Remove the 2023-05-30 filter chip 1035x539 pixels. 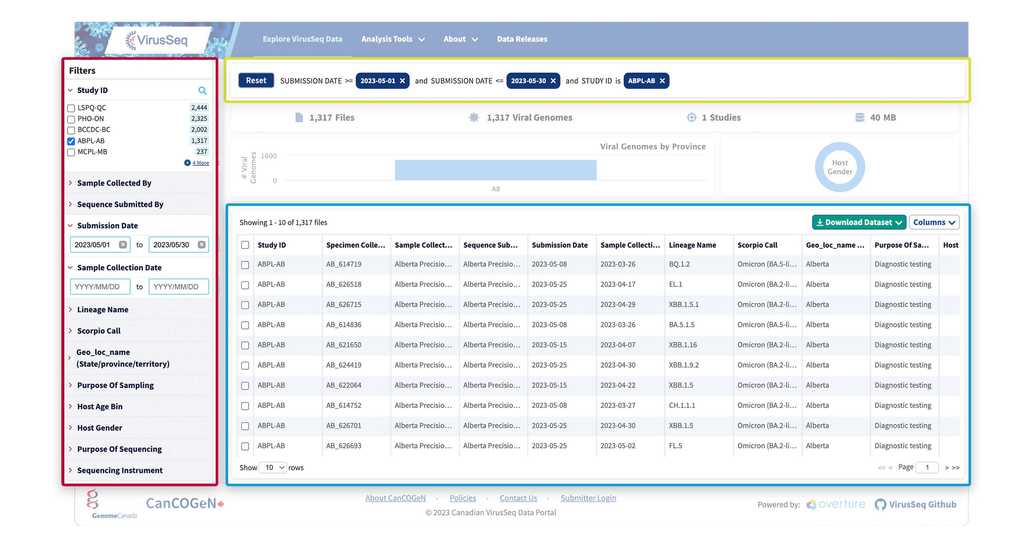click(553, 80)
